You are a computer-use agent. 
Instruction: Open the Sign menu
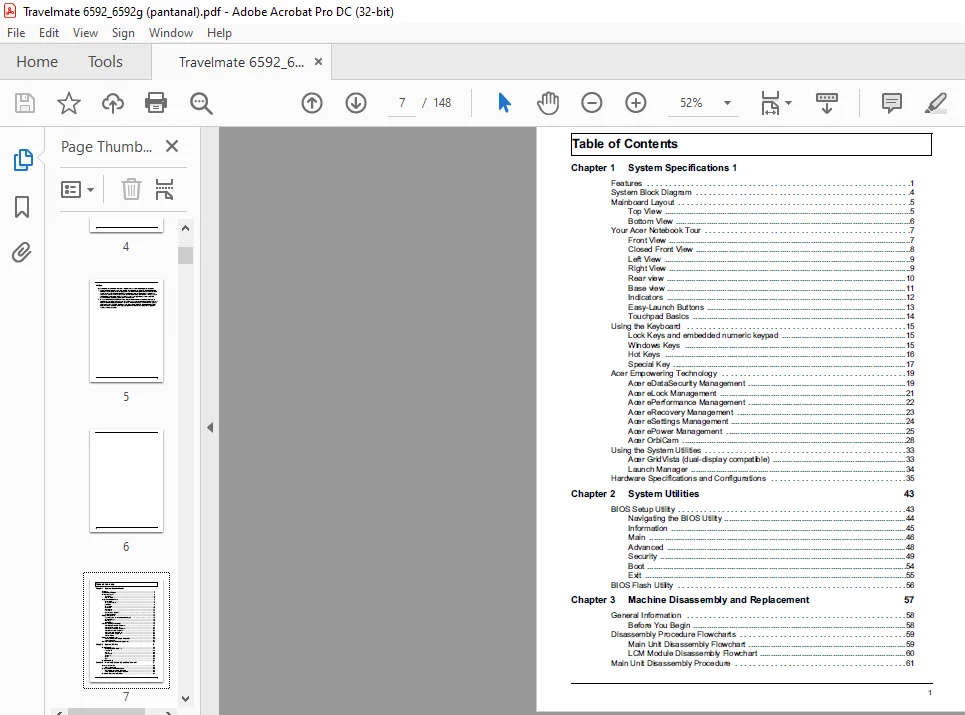(x=123, y=33)
